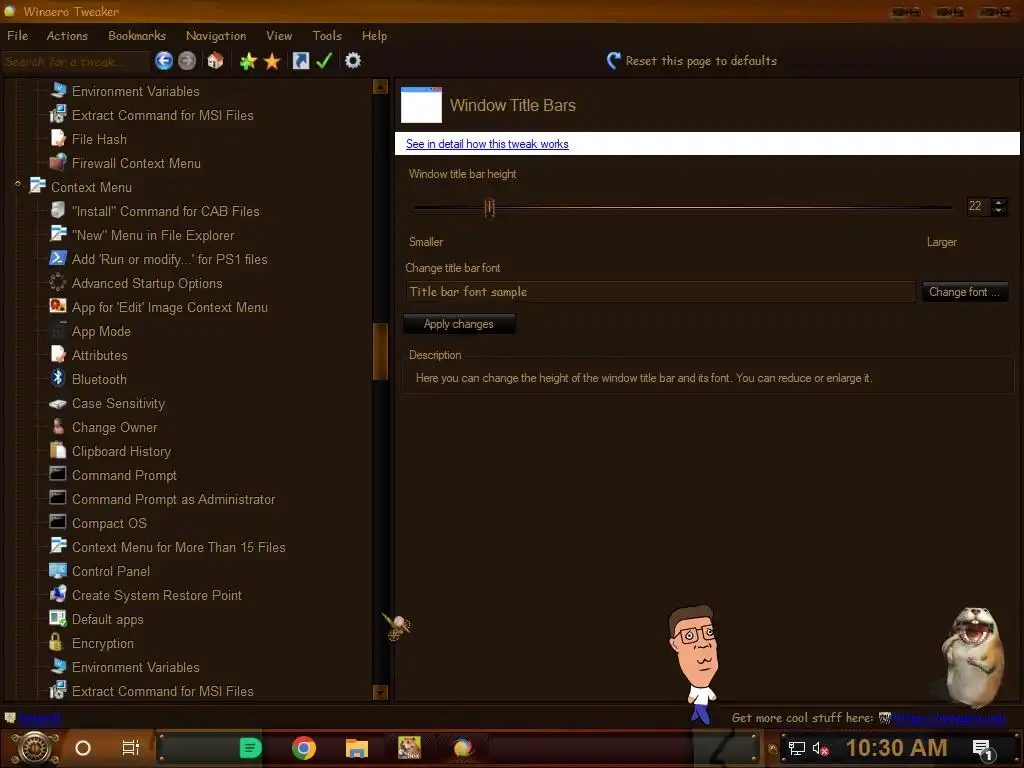This screenshot has width=1024, height=768.
Task: Open Start menu with steampunk gear button
Action: tap(35, 748)
